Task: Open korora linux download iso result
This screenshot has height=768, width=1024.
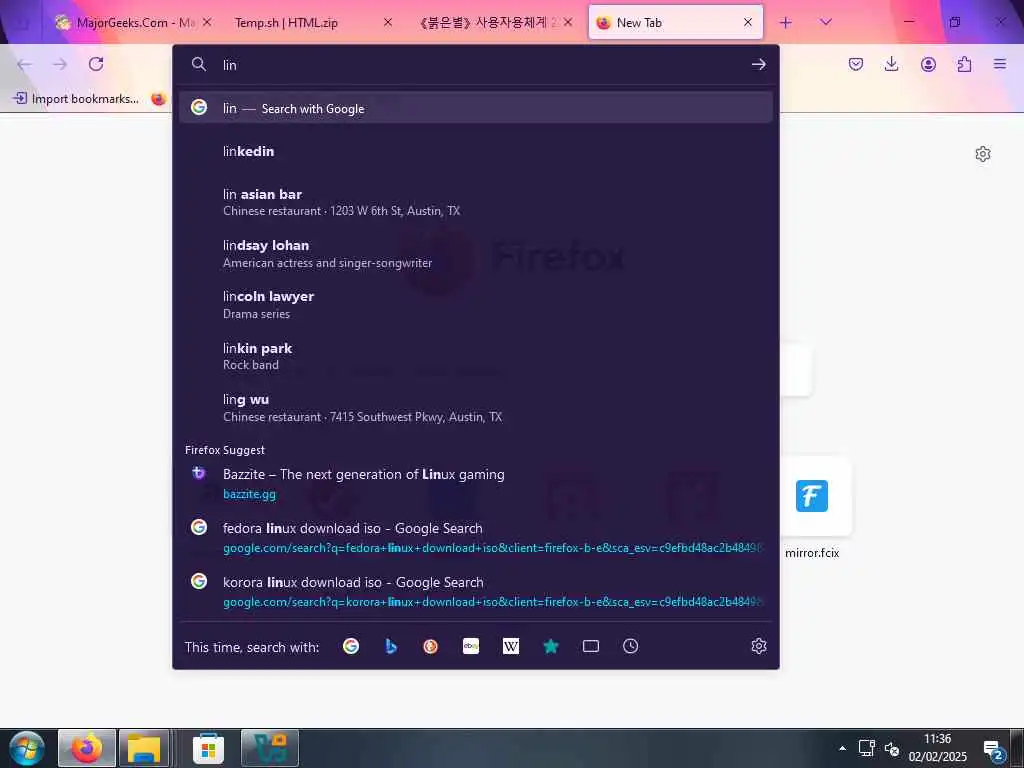Action: (475, 592)
